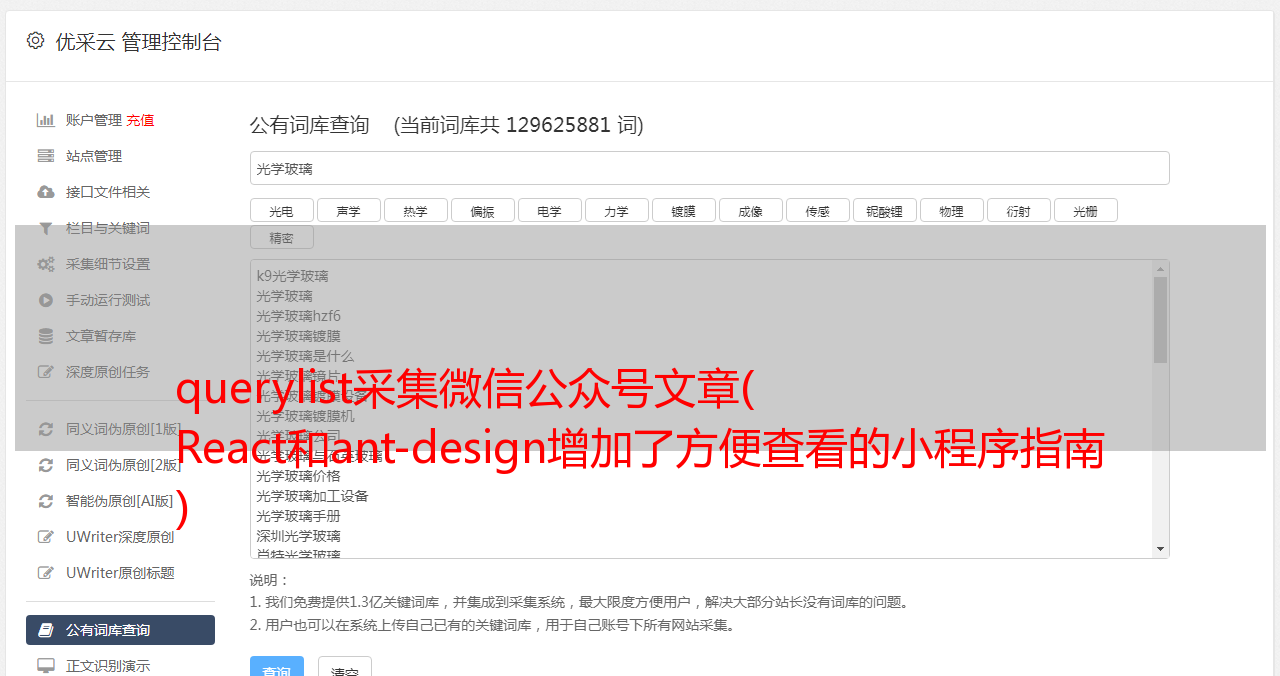The image size is (1280, 676).
Task: Click the note line starting 用户也可以在系统上传
Action: tap(494, 625)
